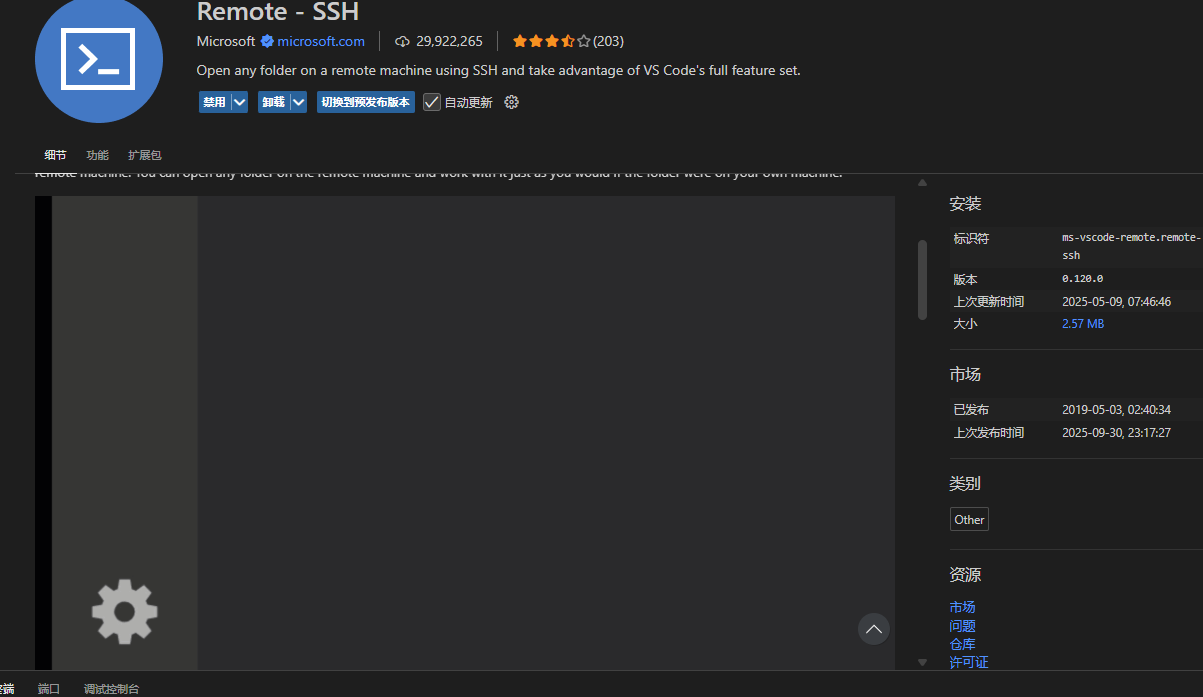Click the 切换到预发布版本 button
This screenshot has width=1203, height=697.
click(366, 102)
